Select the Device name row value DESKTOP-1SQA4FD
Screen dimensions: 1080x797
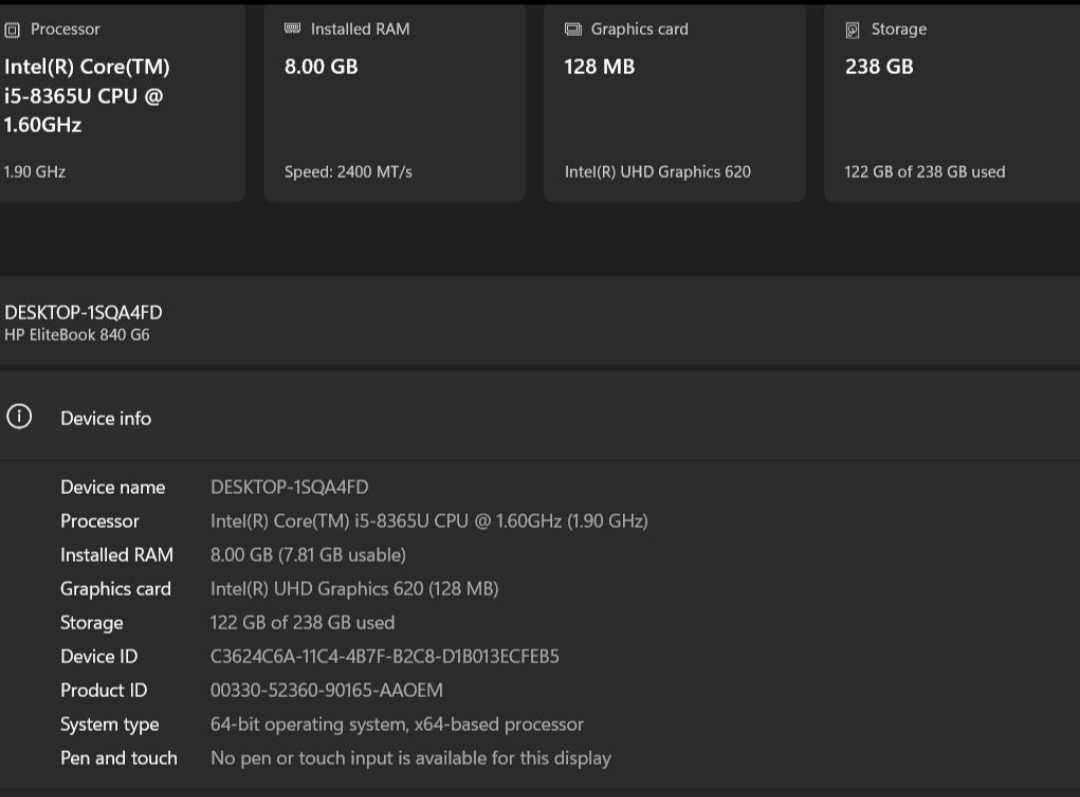[x=289, y=487]
